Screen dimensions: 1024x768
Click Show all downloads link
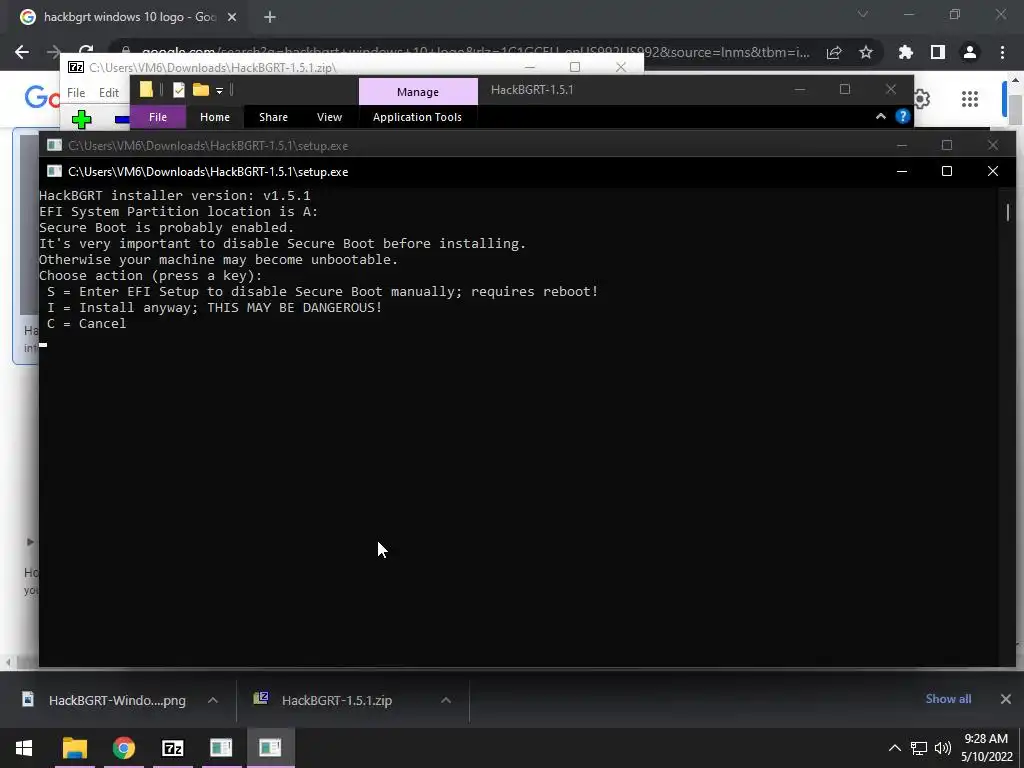coord(948,699)
